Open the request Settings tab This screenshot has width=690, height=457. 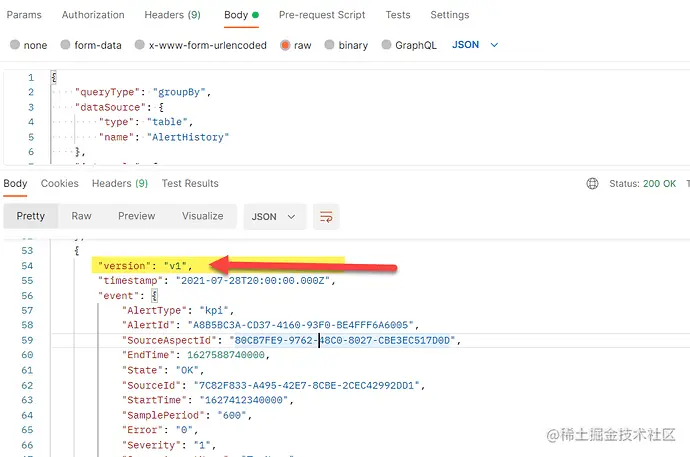coord(450,15)
